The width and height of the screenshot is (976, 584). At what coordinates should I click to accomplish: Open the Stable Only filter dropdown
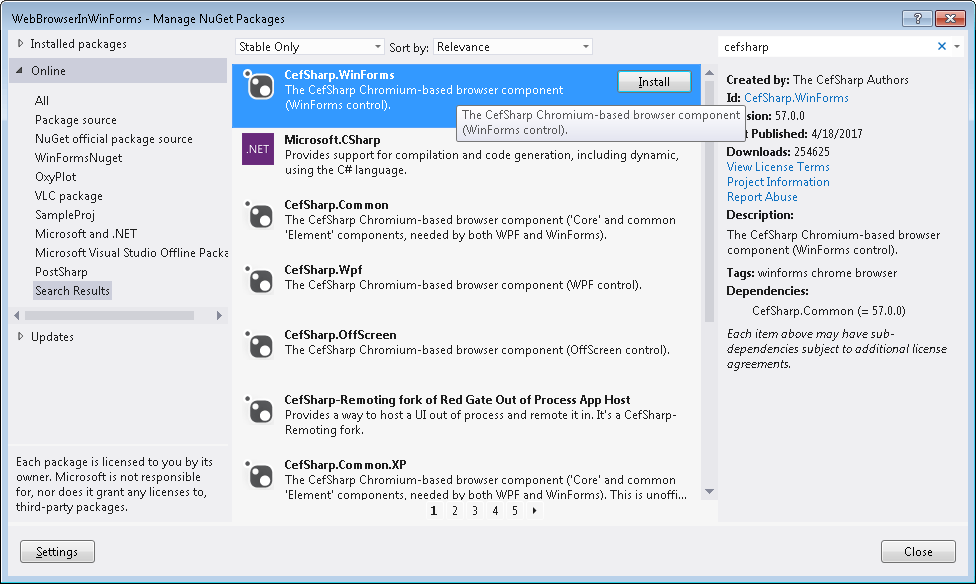coord(309,47)
